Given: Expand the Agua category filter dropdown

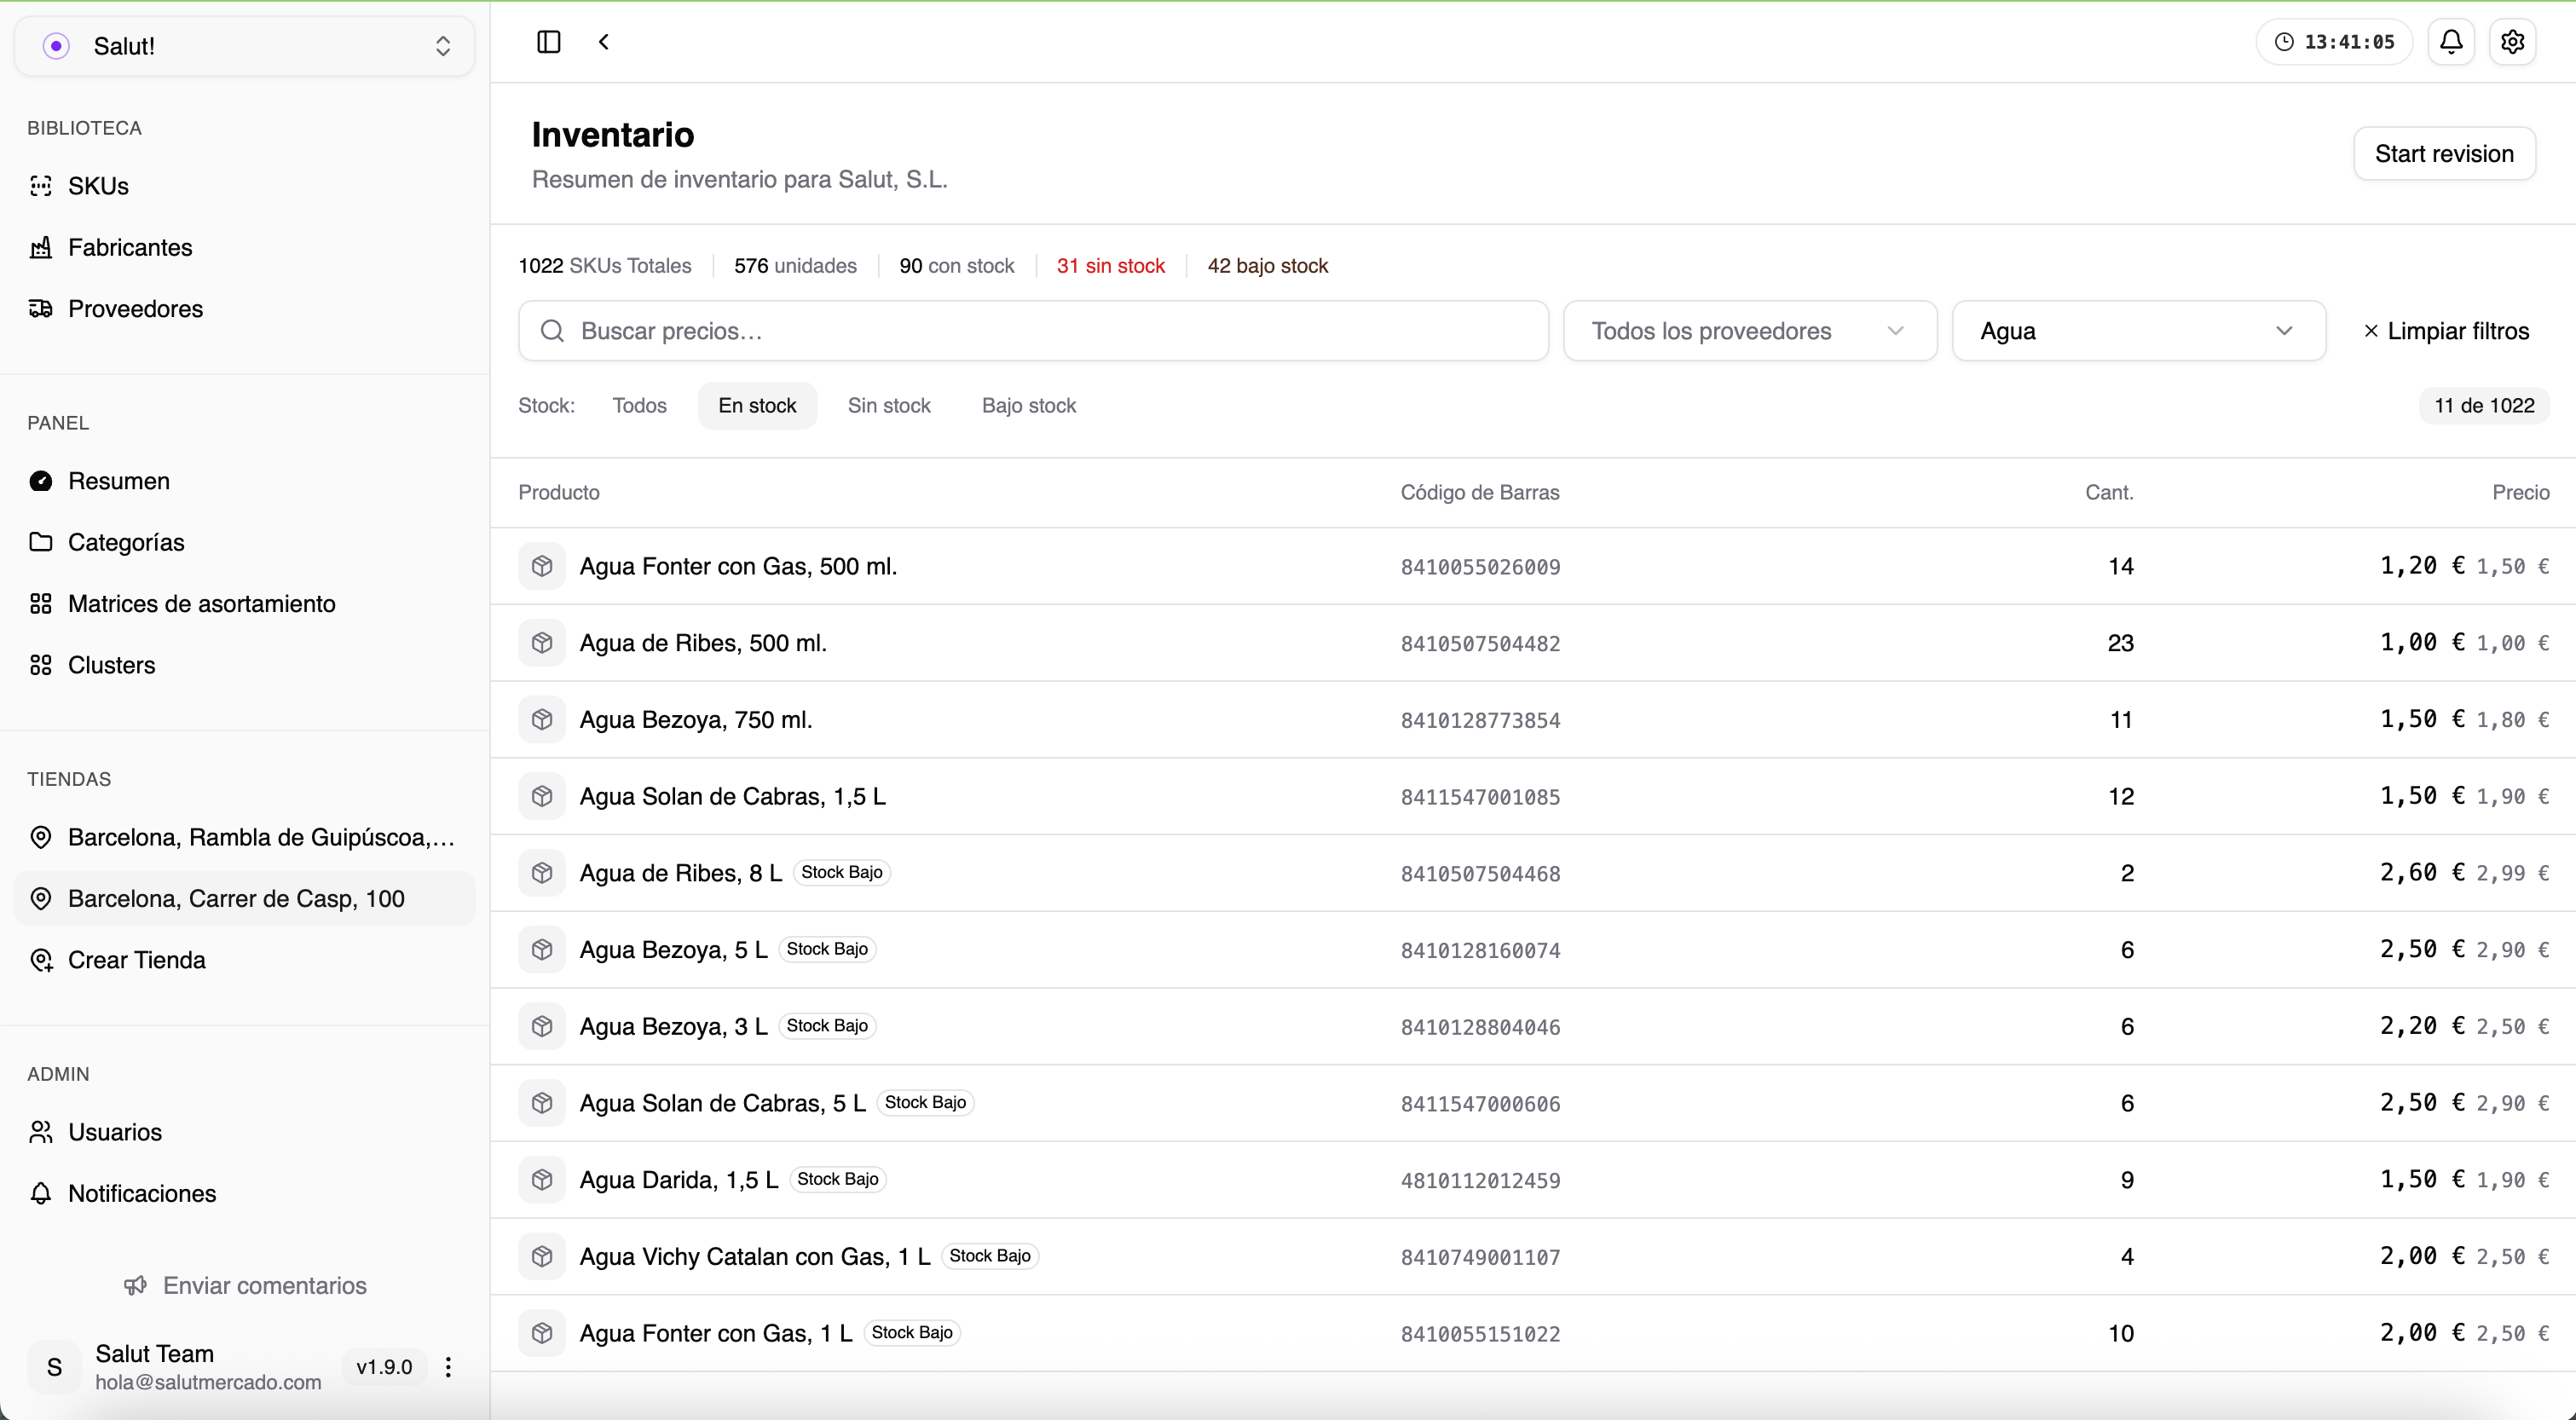Looking at the screenshot, I should click(x=2138, y=331).
